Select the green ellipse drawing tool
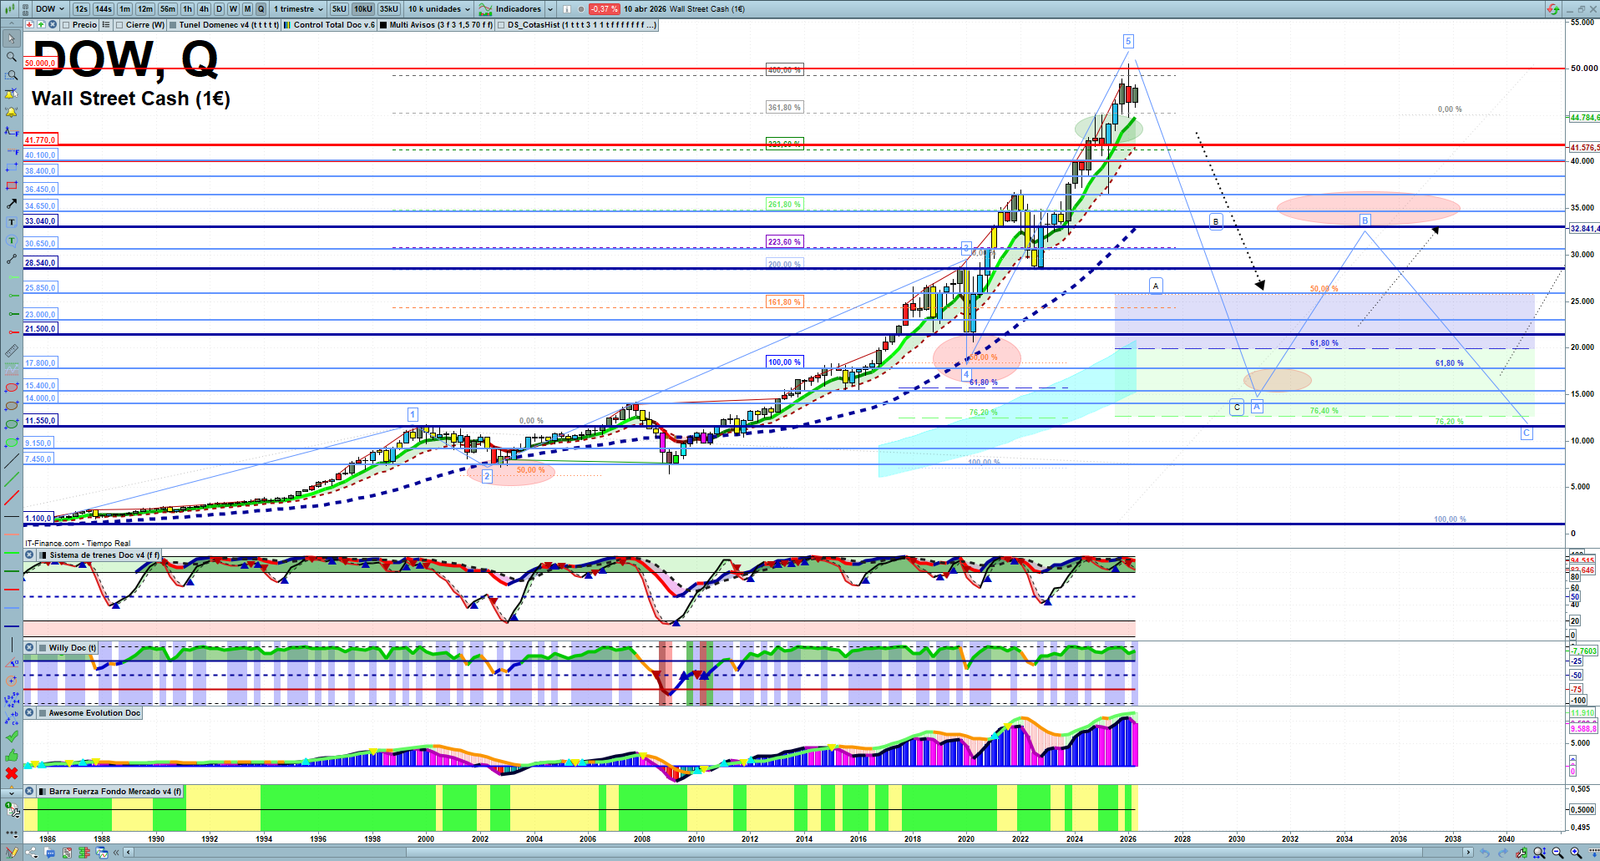Viewport: 1600px width, 861px height. [11, 425]
